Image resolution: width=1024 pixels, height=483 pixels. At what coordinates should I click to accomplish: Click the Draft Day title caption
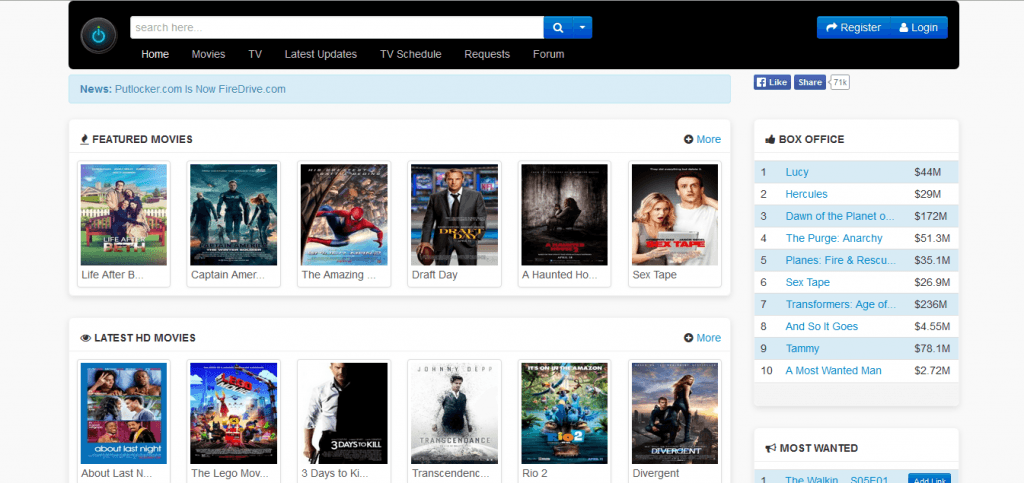tap(434, 275)
